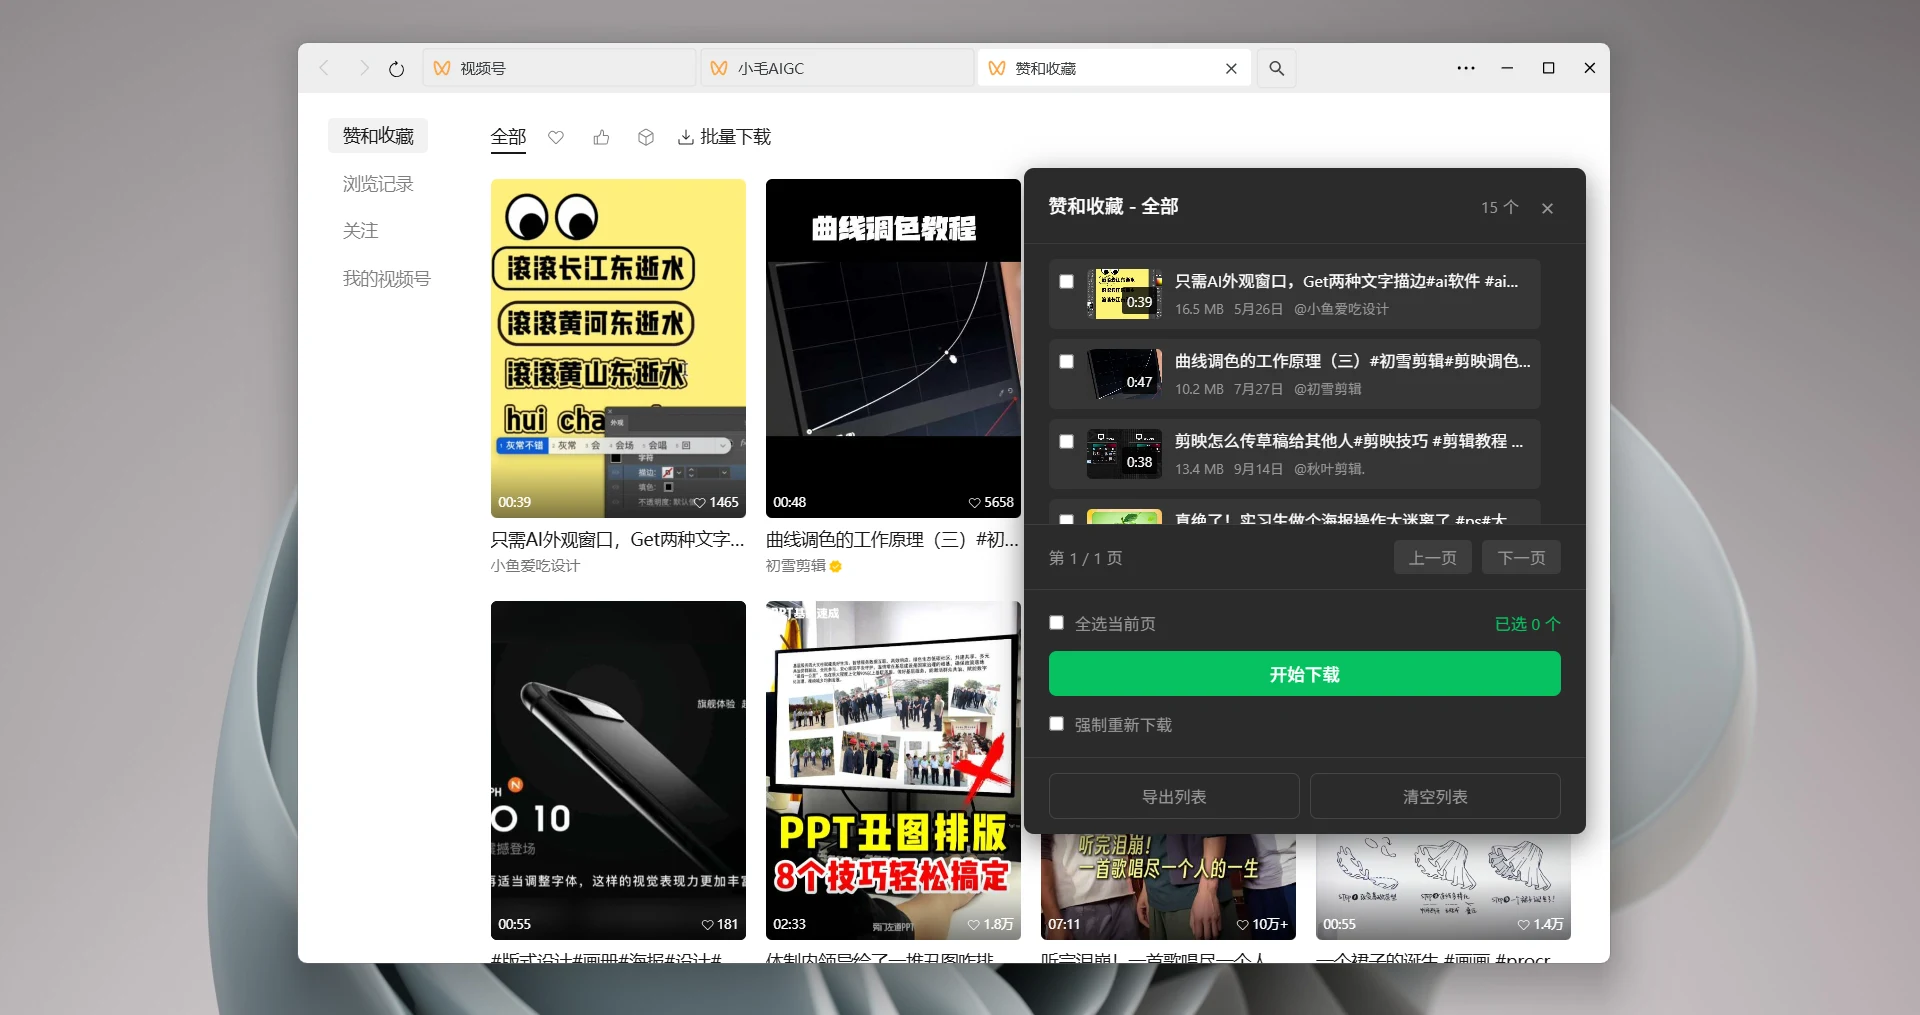Click the @小鱼爱吃设计 text in list
The width and height of the screenshot is (1920, 1015).
click(x=1341, y=309)
